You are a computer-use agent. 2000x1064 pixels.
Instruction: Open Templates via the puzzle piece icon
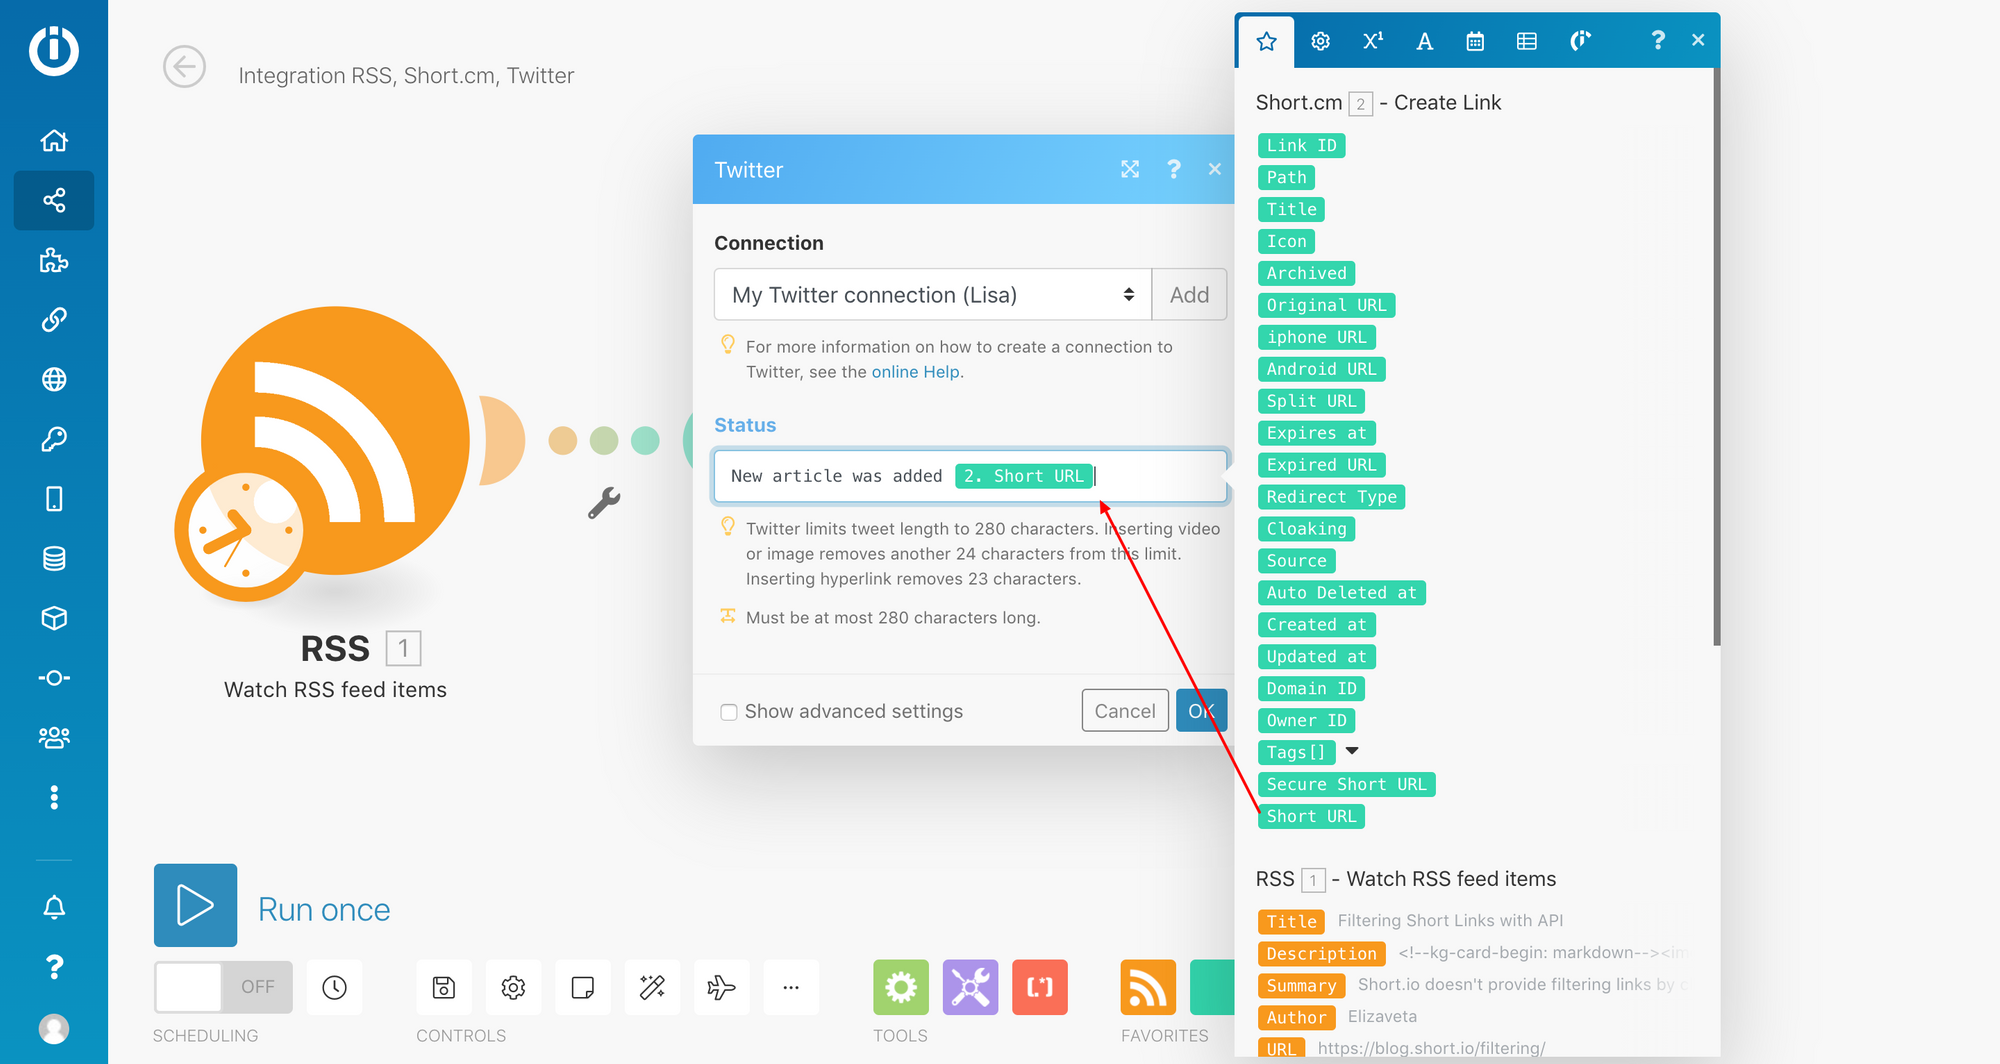coord(54,261)
